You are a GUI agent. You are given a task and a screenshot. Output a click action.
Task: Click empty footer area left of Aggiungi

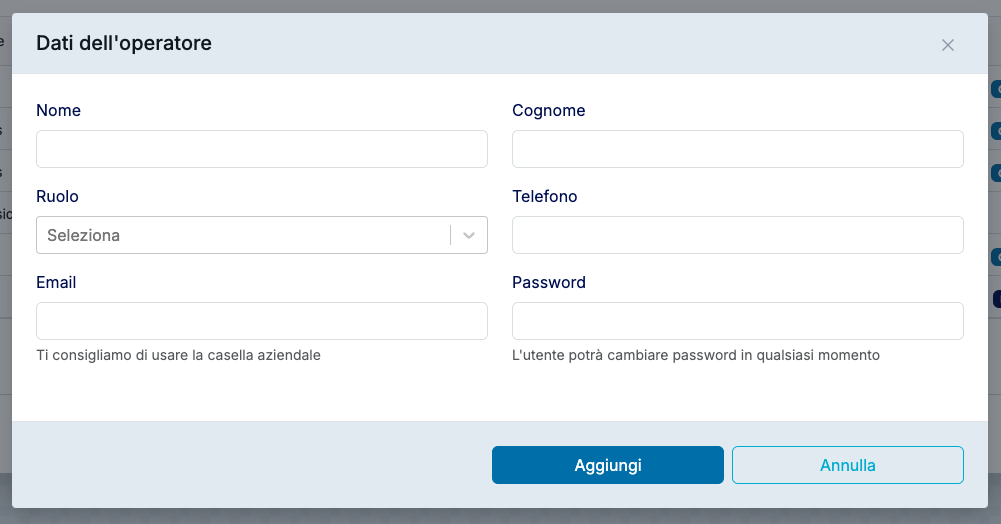coord(250,465)
